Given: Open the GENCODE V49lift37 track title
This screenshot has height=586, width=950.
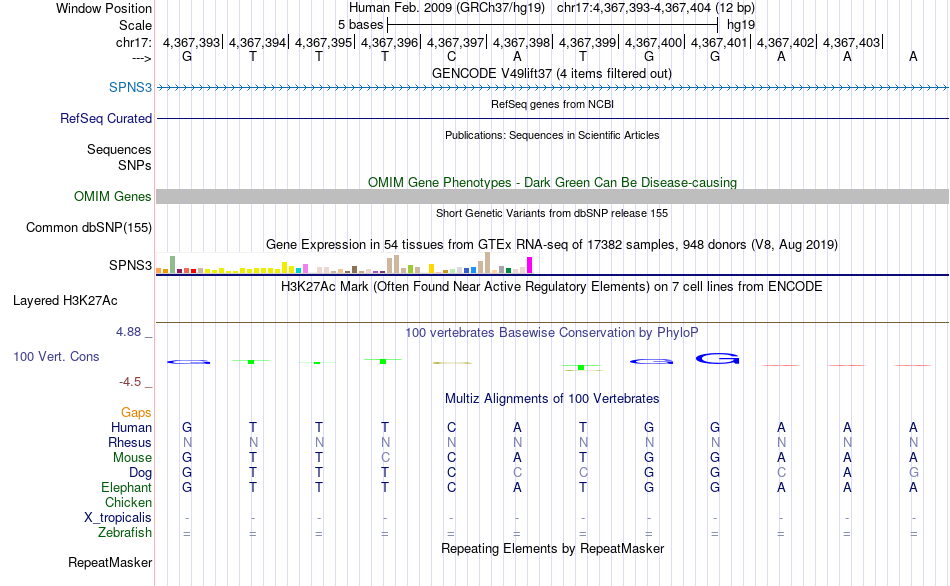Looking at the screenshot, I should pos(552,73).
